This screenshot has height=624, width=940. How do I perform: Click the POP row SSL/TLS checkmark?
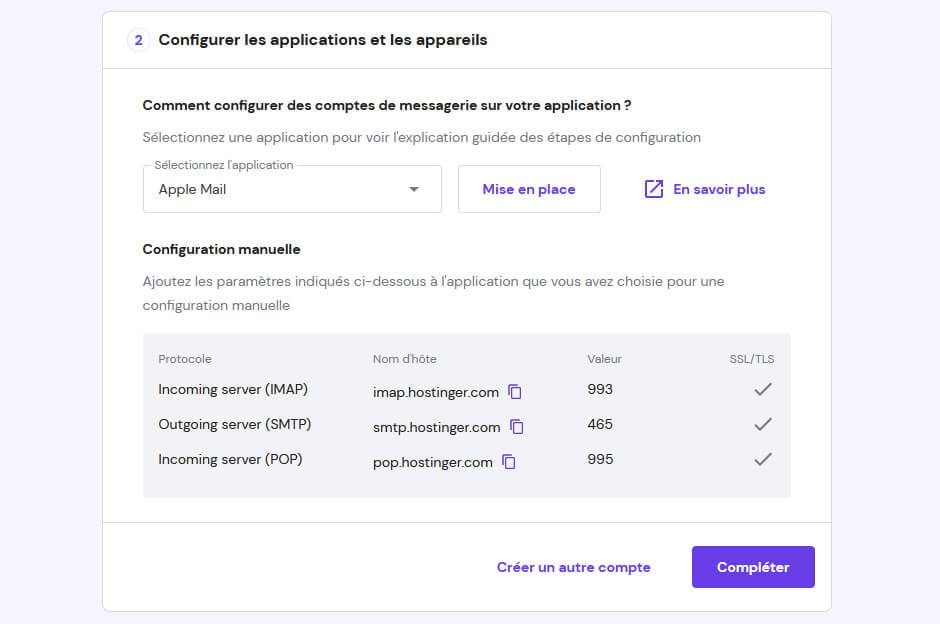(763, 459)
